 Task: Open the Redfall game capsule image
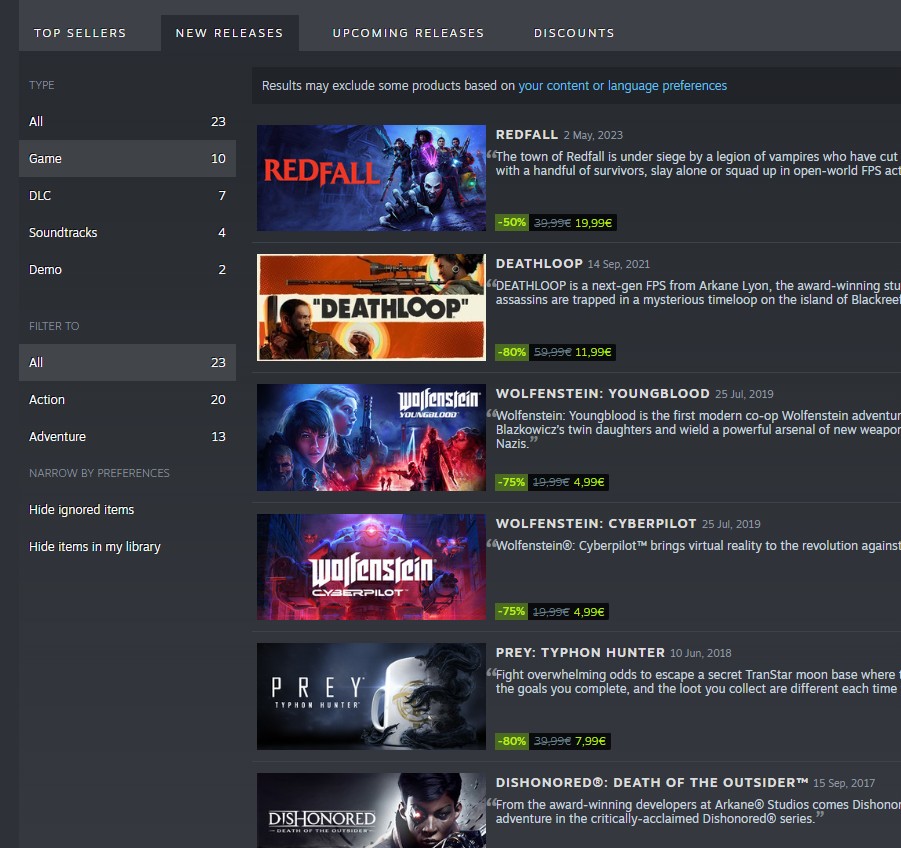coord(371,178)
